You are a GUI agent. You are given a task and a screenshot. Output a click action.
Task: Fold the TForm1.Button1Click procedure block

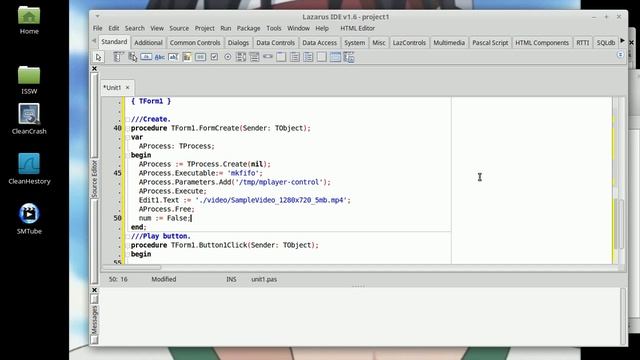click(x=128, y=245)
